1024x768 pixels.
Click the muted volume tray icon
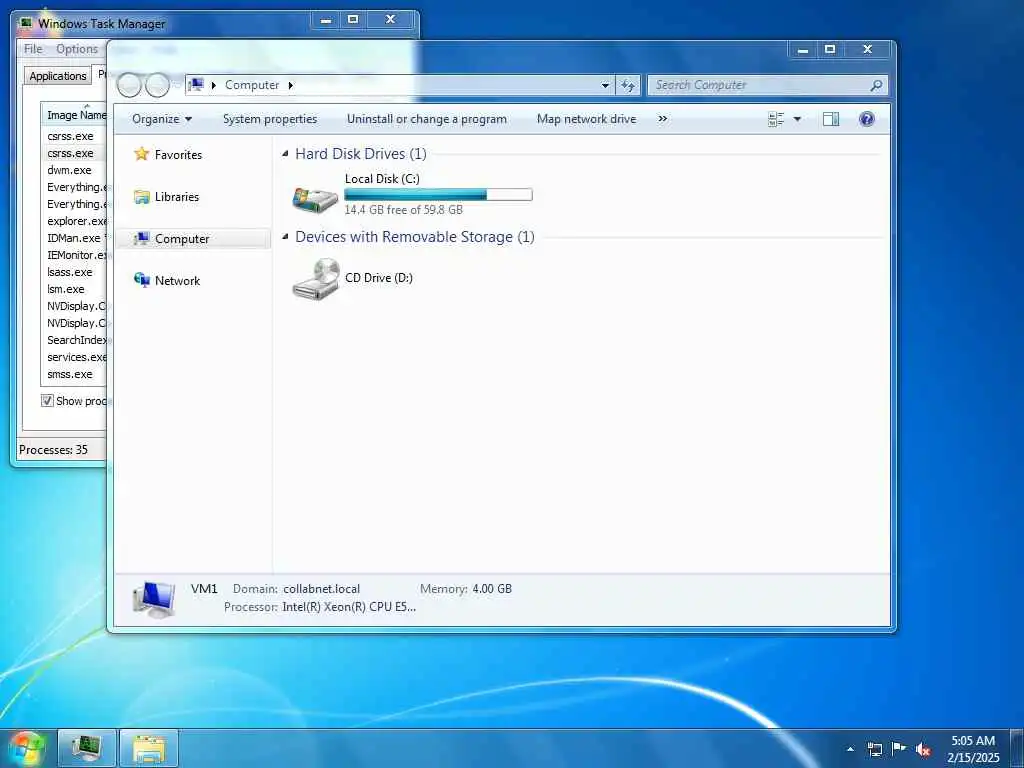[923, 749]
